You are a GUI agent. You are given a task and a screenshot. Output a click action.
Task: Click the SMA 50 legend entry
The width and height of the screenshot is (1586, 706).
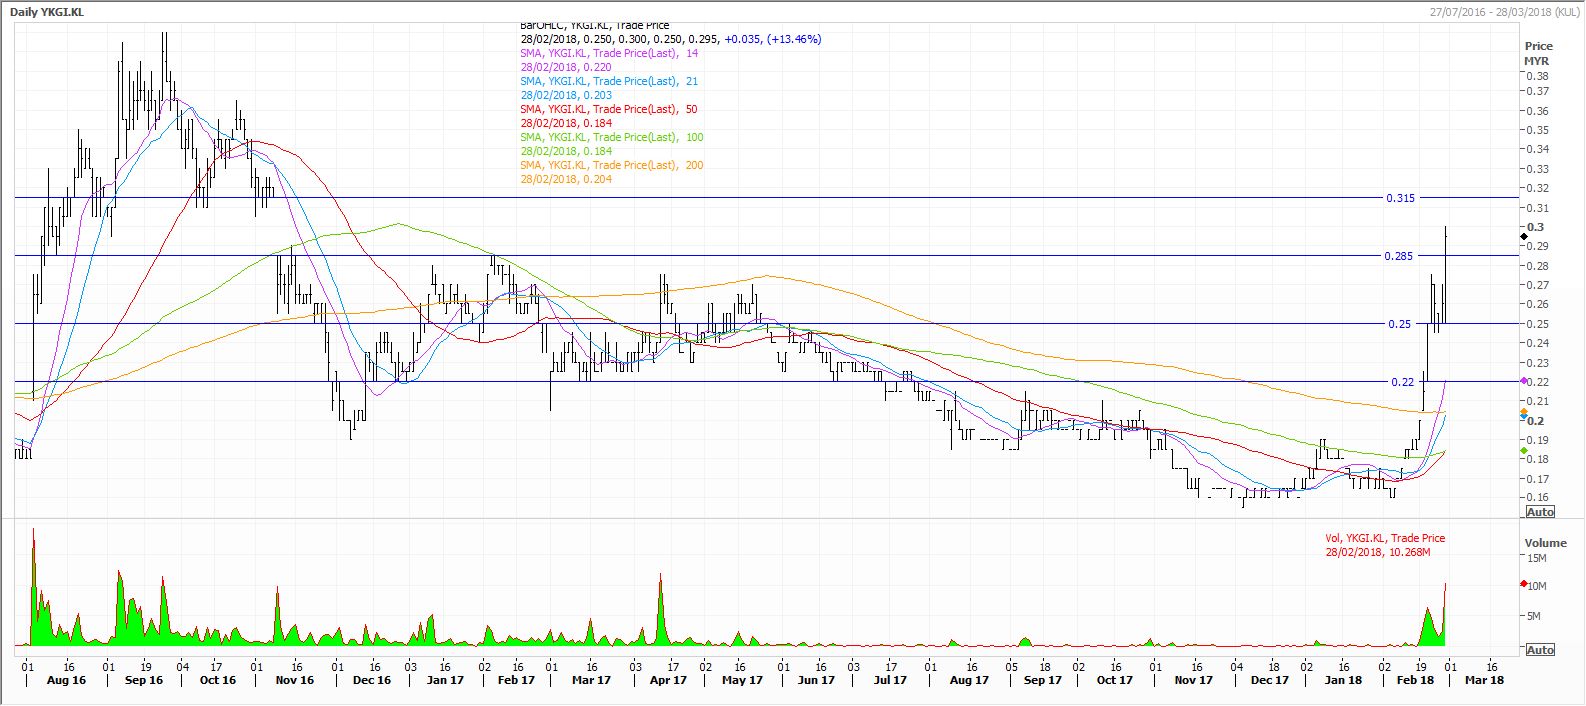[609, 109]
